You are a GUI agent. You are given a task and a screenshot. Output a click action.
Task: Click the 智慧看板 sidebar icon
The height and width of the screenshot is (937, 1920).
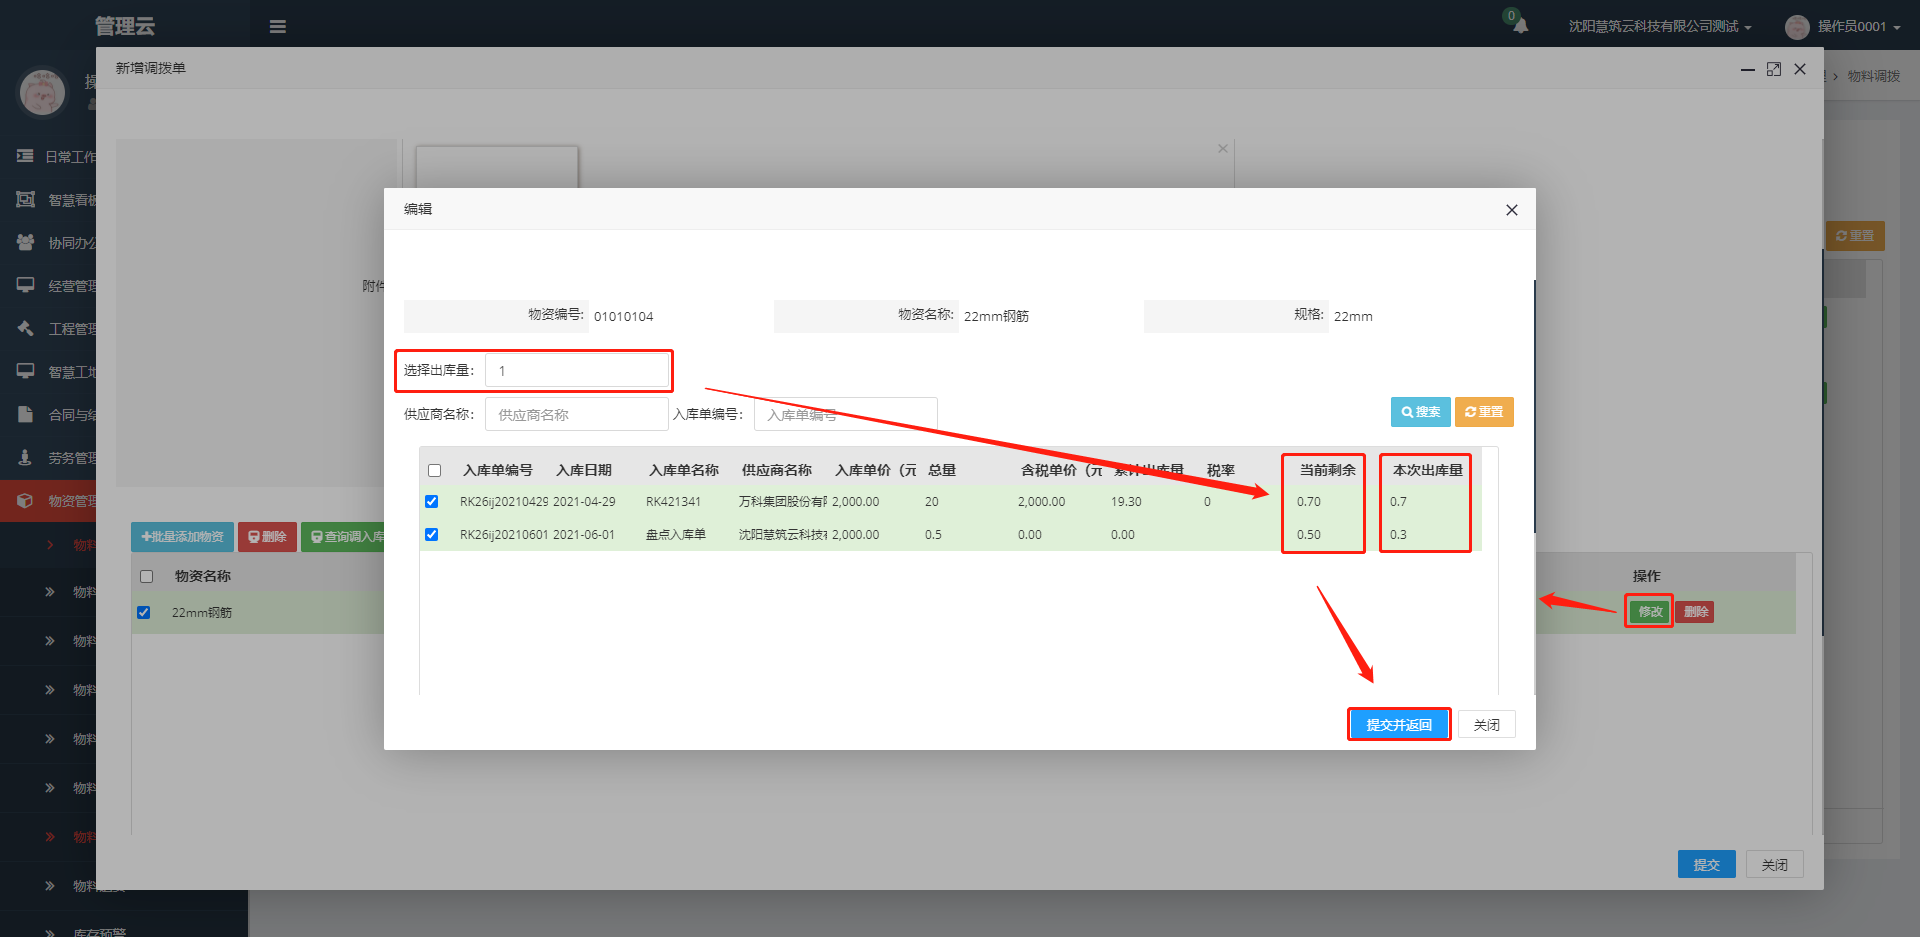25,199
